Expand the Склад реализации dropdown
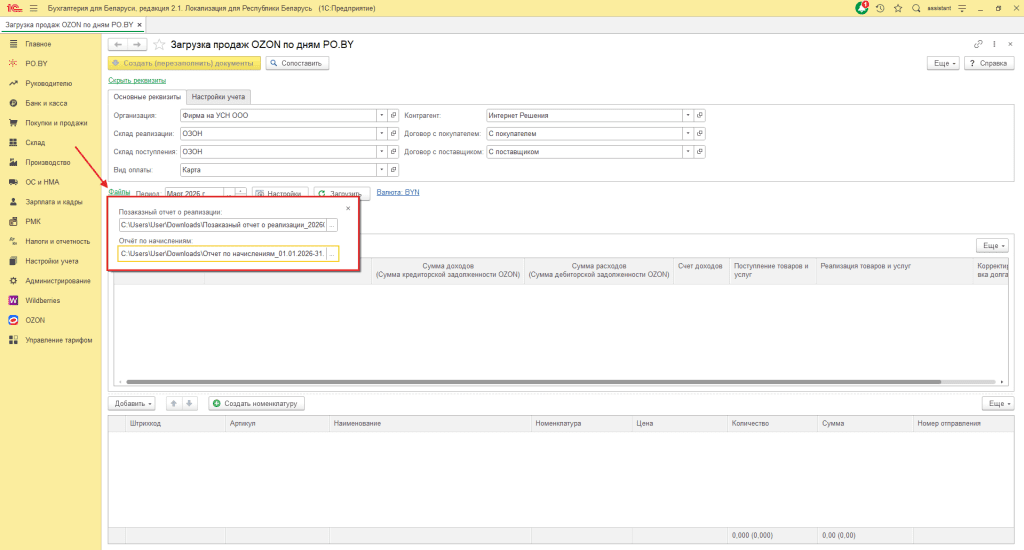Screen dimensions: 1024x550 coord(381,134)
